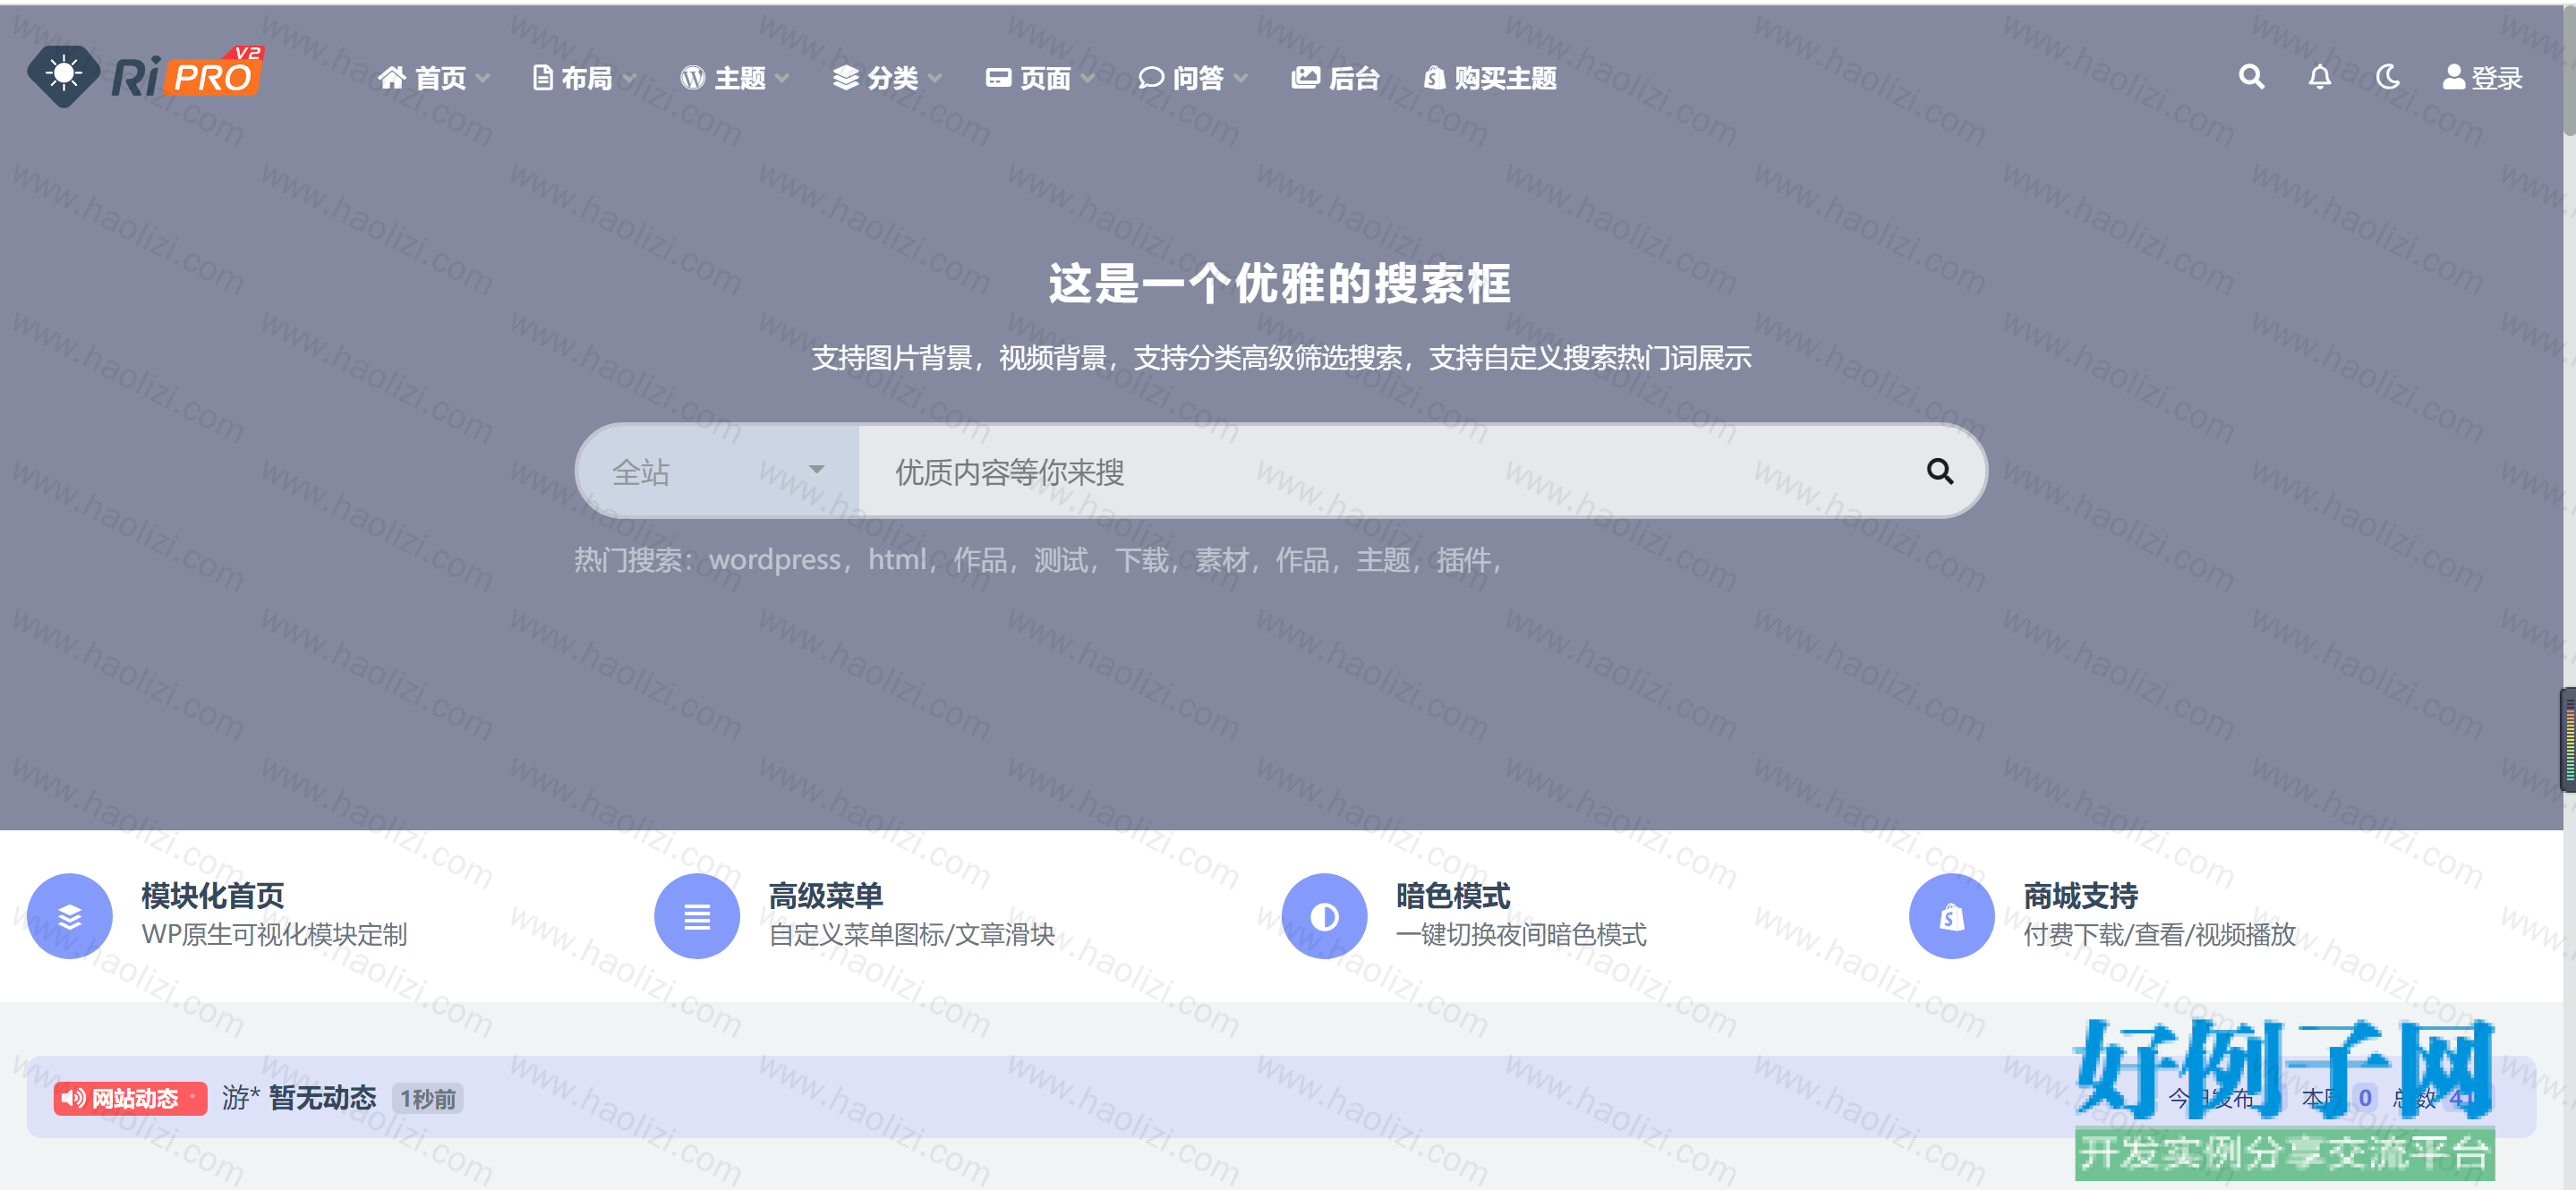Click the 暂无动态 activity text

click(322, 1098)
